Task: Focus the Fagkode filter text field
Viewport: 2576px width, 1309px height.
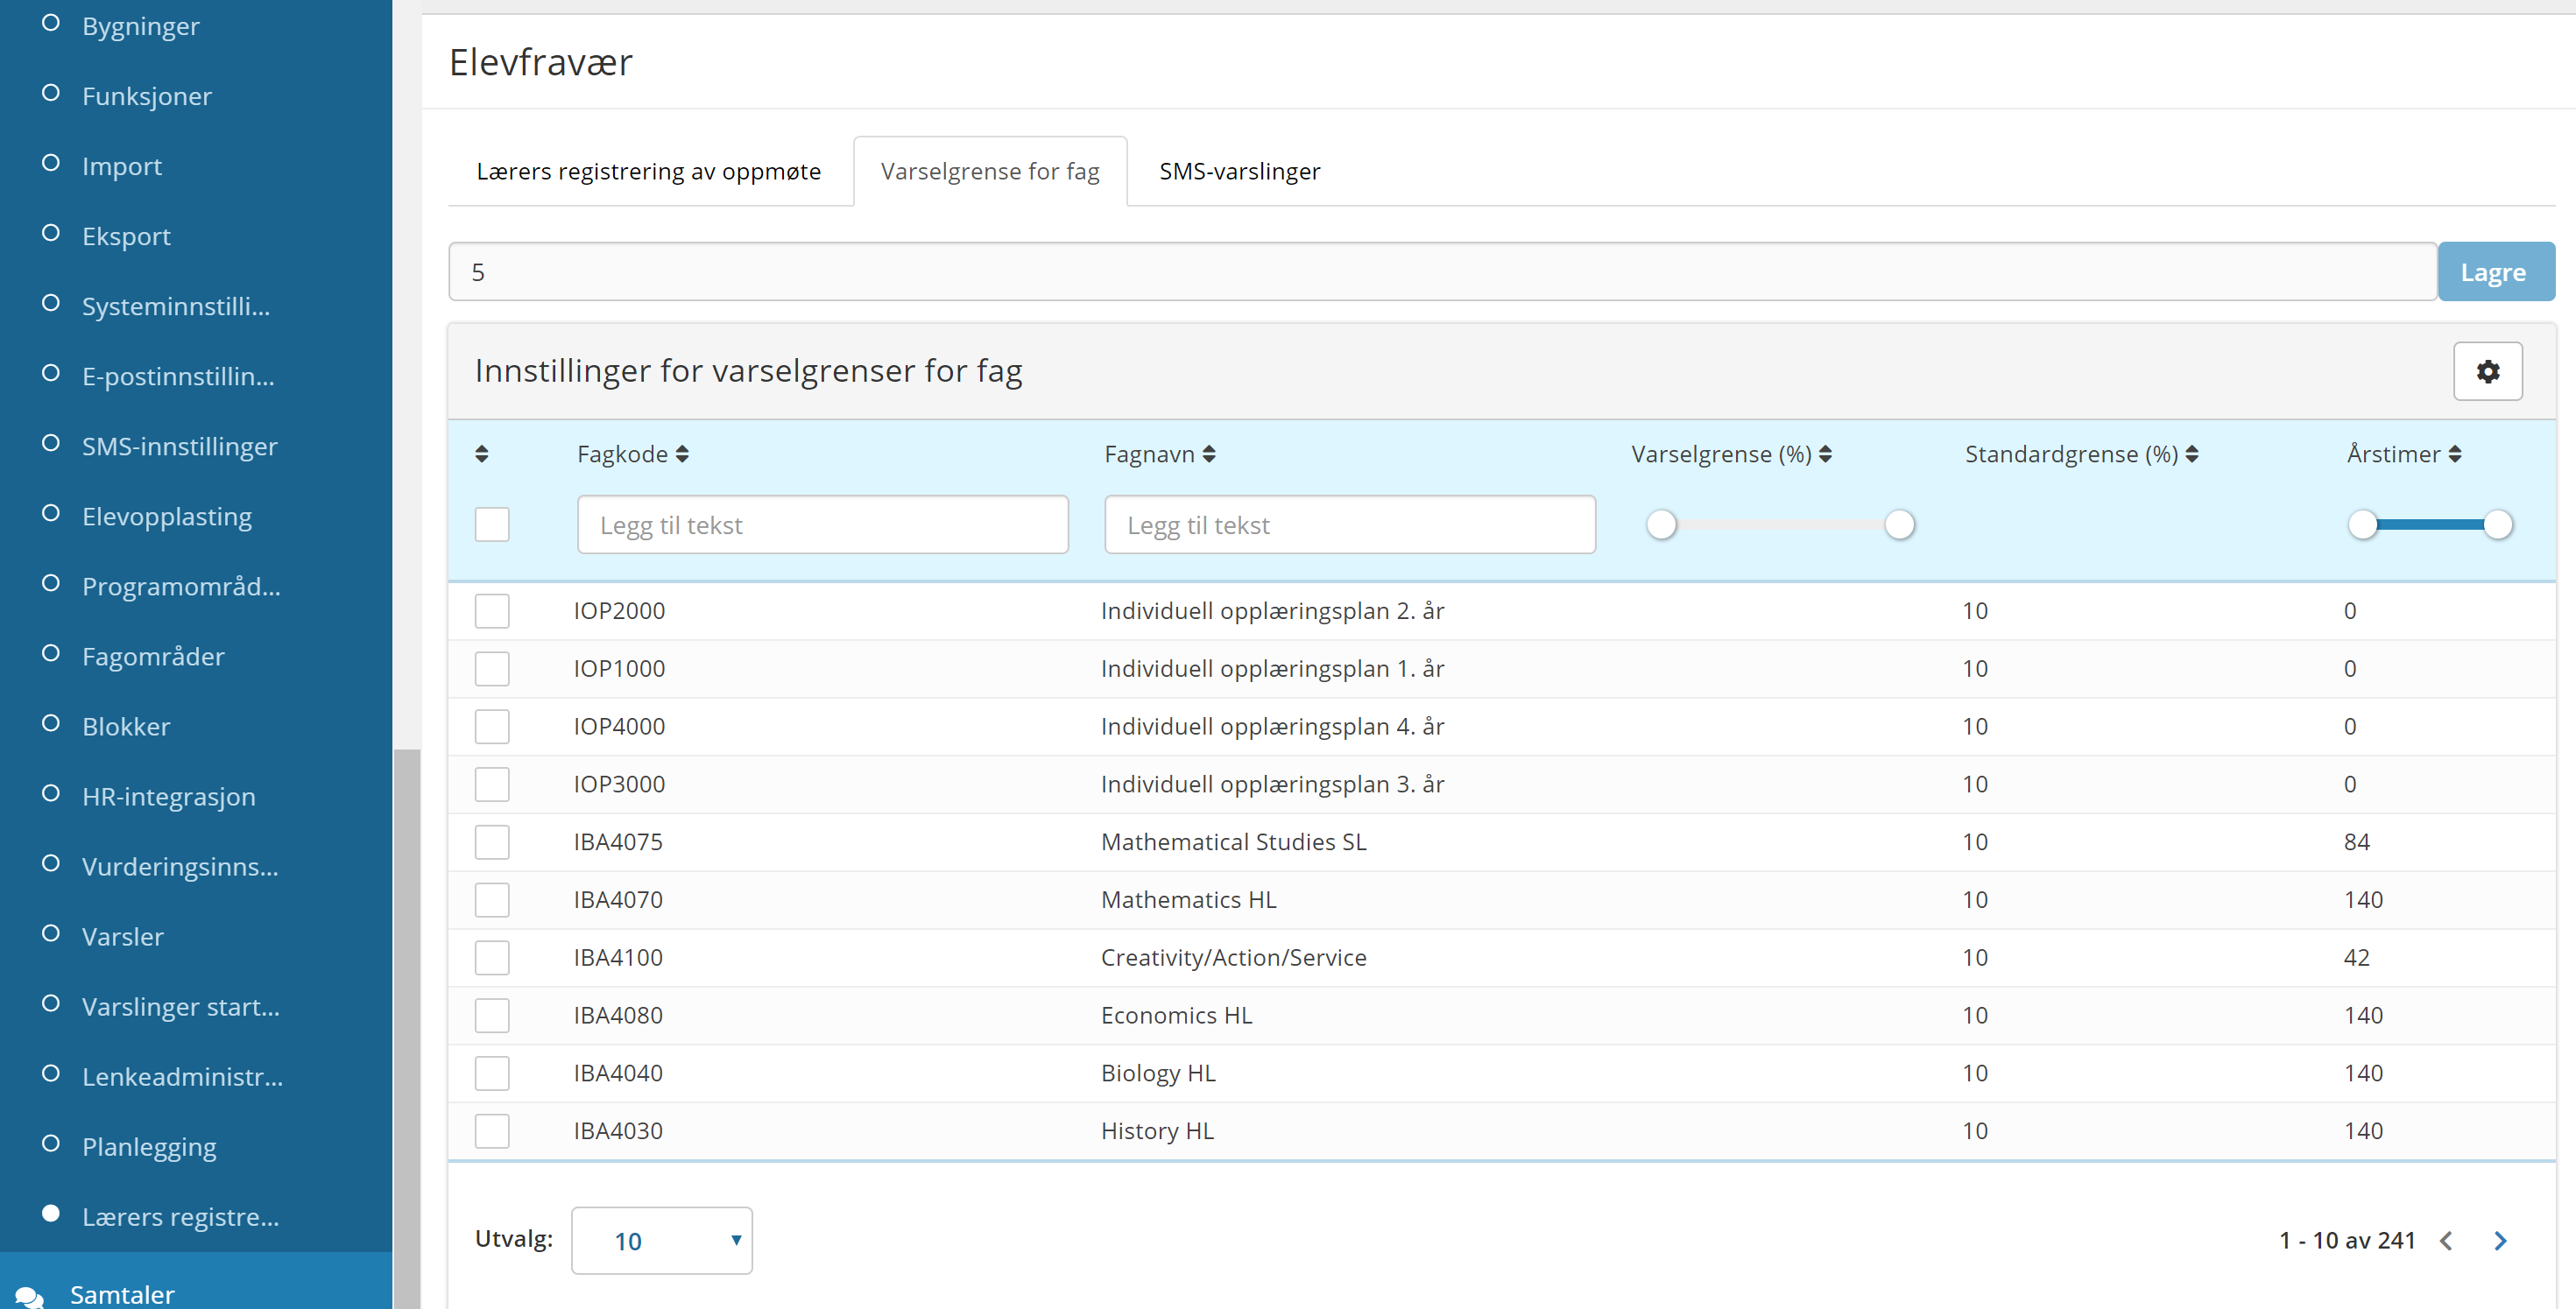Action: pos(823,524)
